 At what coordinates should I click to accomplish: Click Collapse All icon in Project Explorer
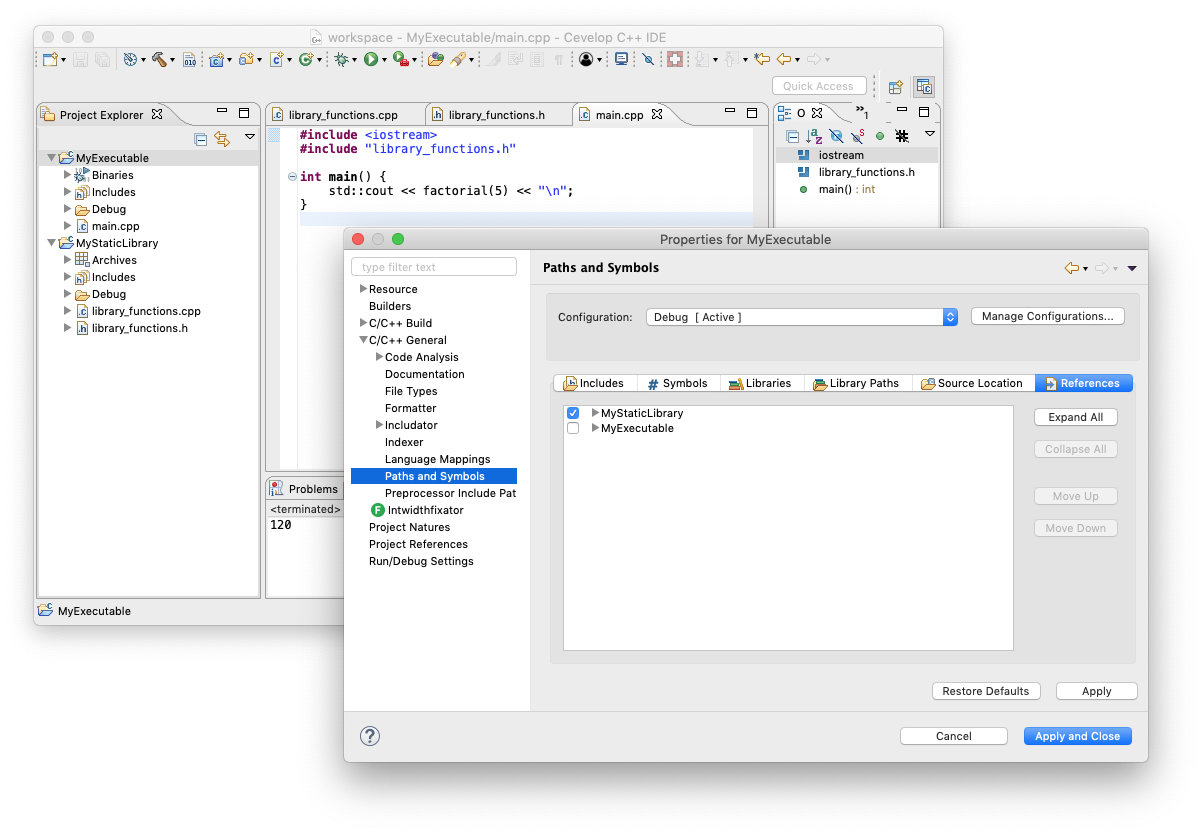coord(201,139)
